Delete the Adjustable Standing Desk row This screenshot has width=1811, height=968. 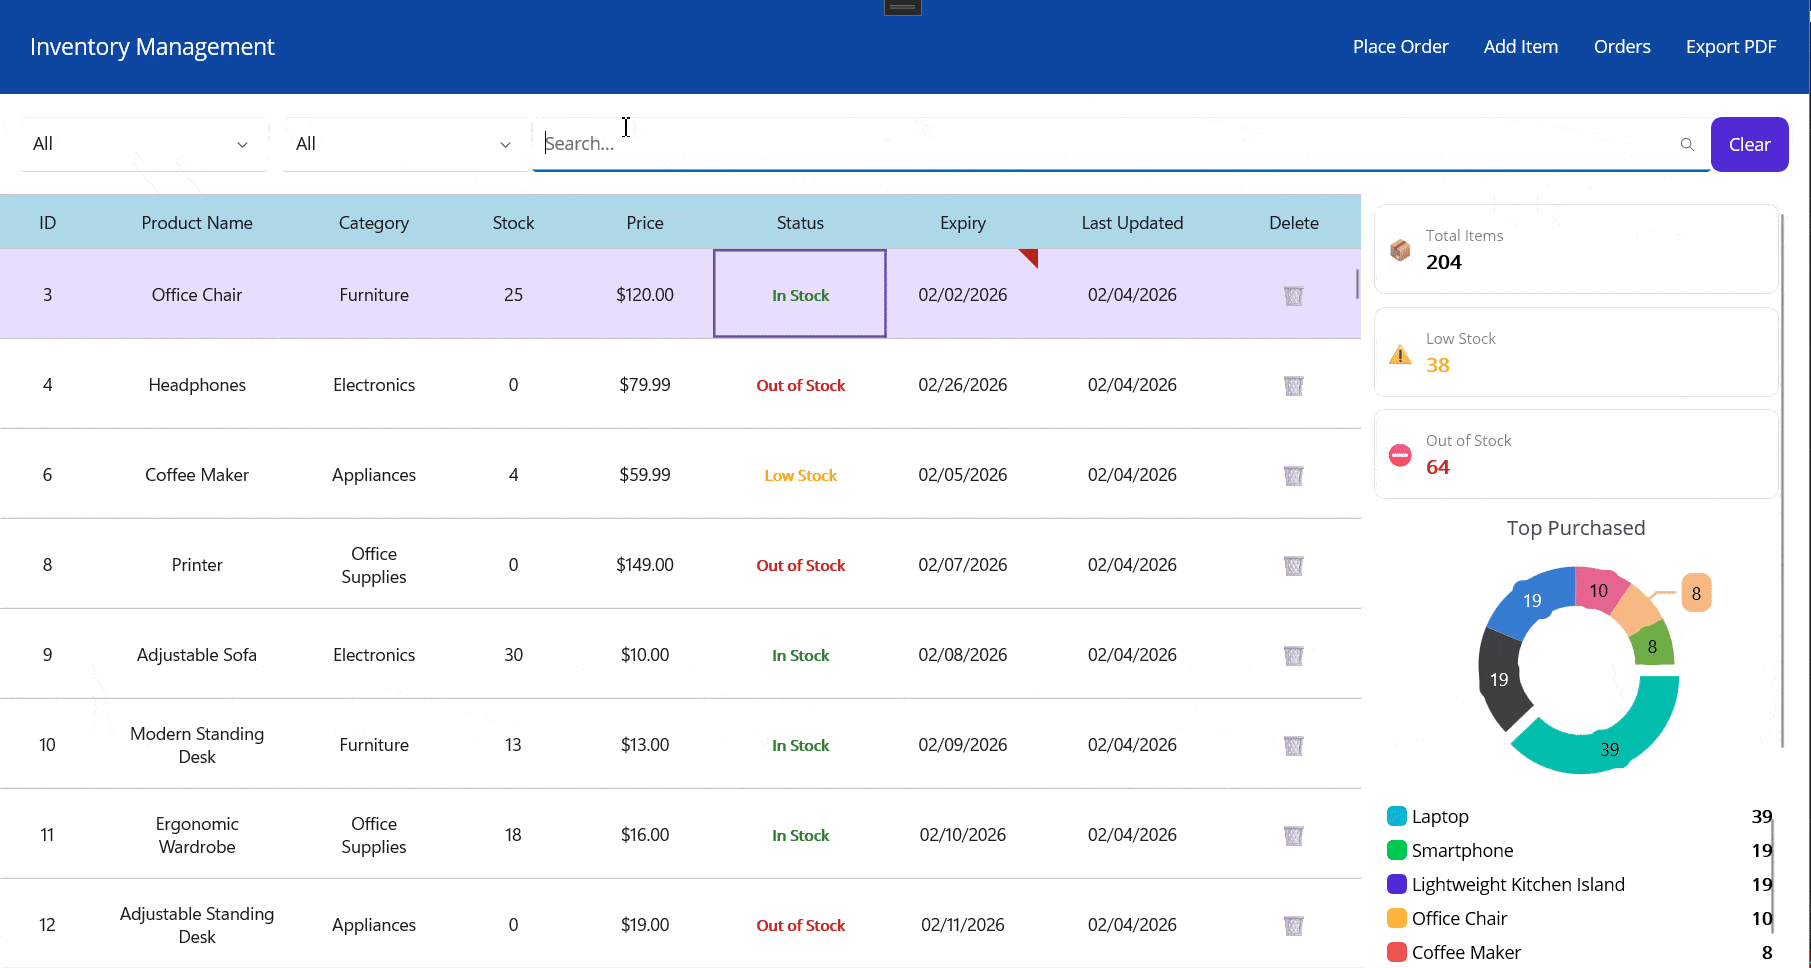point(1293,925)
